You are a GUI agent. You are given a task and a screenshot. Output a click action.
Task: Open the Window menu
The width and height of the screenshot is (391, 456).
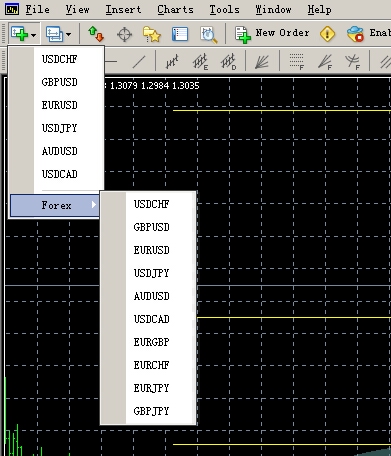point(273,9)
